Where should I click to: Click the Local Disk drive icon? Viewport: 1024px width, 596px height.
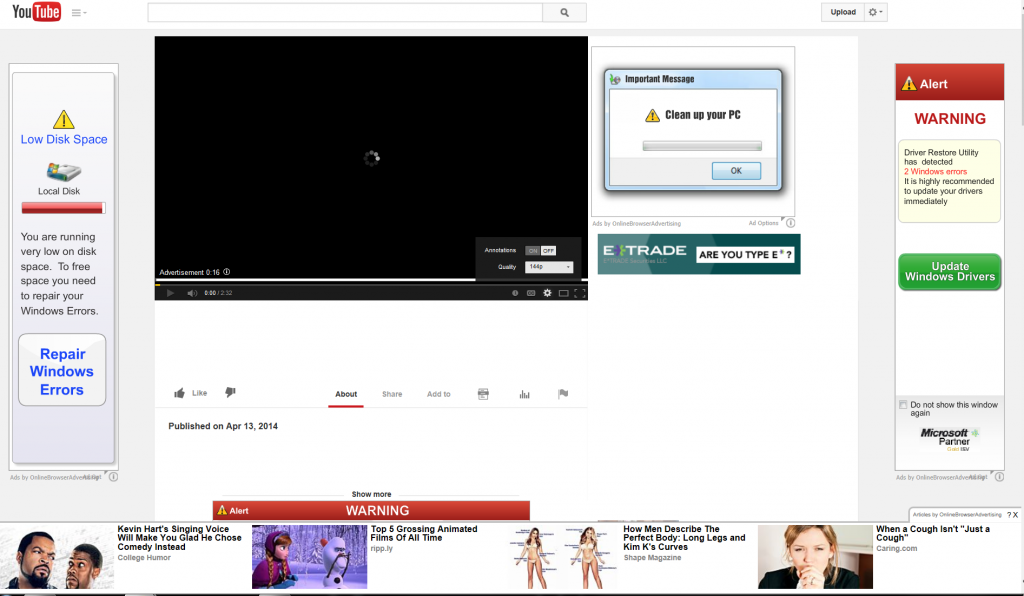click(x=63, y=172)
